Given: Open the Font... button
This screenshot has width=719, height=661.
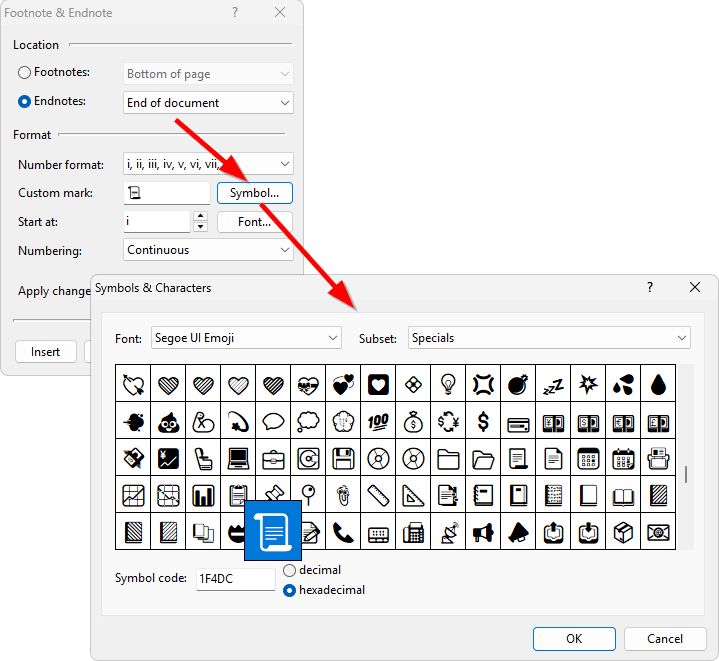Looking at the screenshot, I should tap(254, 222).
